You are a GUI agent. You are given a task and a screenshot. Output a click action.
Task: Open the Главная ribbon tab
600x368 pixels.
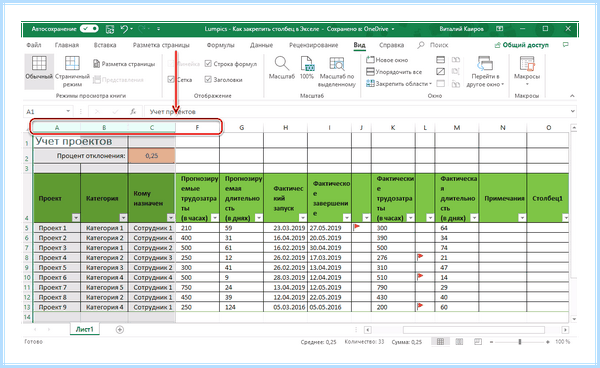pos(67,45)
